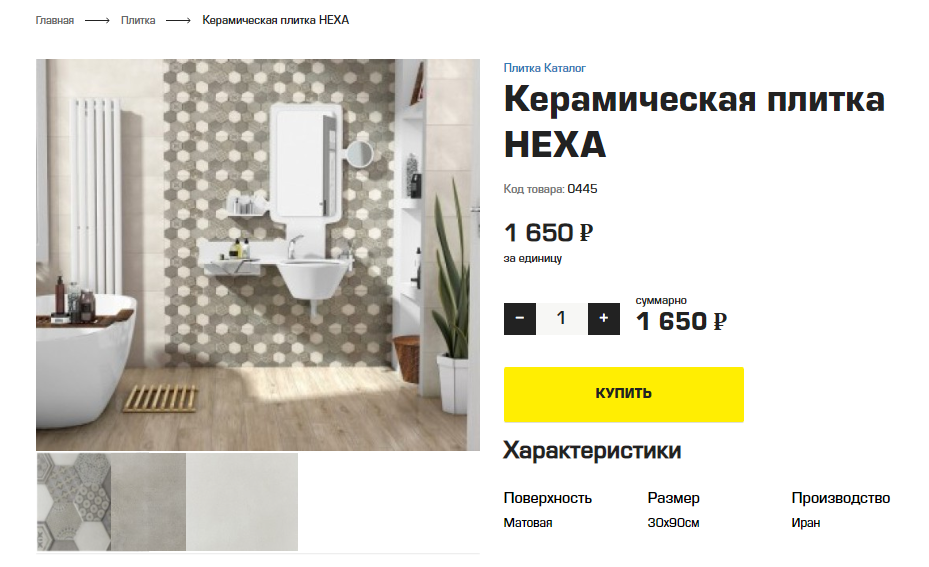Click the Характеристики heading
The image size is (929, 567).
point(592,451)
